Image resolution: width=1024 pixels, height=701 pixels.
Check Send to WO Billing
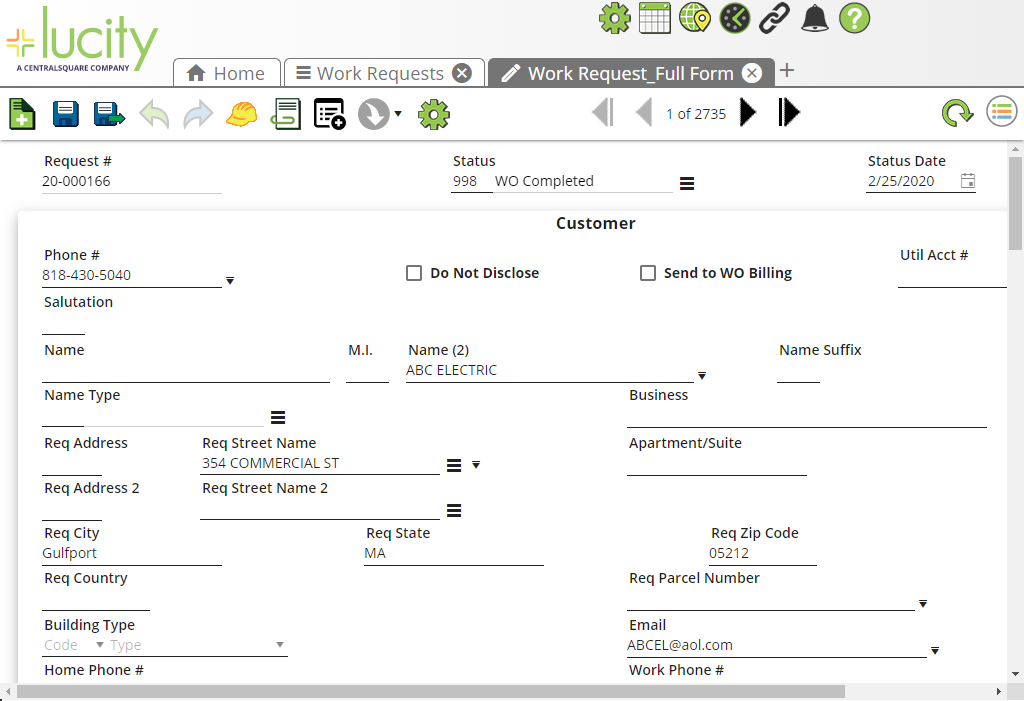click(647, 272)
